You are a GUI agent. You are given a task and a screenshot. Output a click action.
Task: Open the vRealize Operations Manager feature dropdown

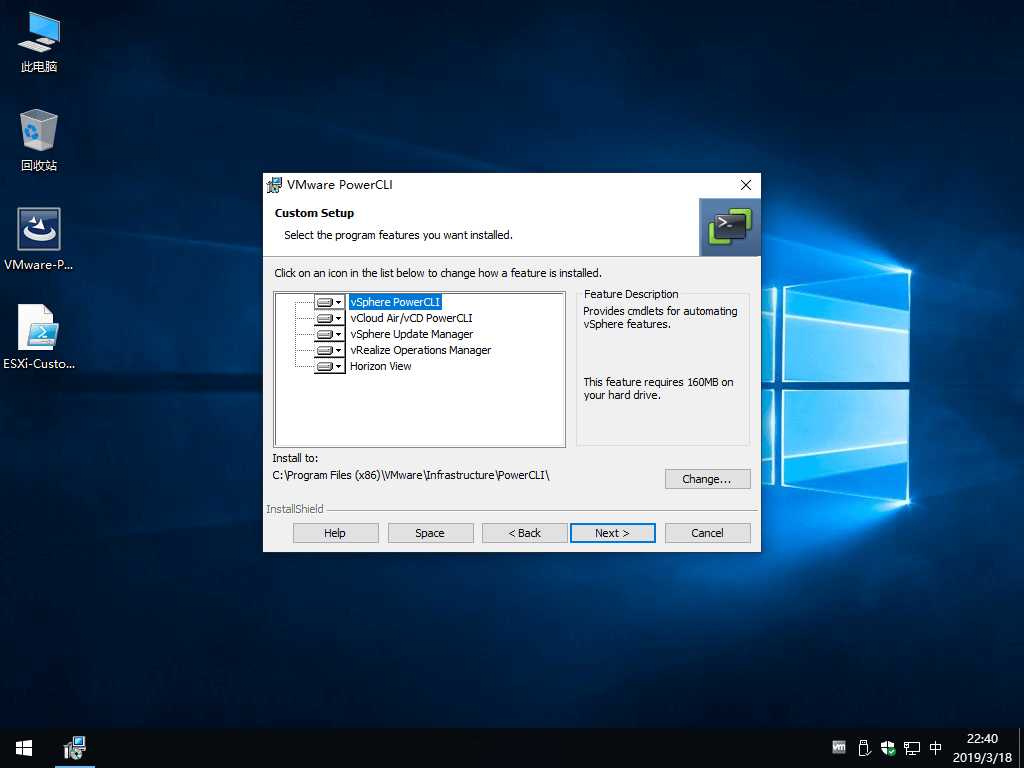pyautogui.click(x=330, y=350)
